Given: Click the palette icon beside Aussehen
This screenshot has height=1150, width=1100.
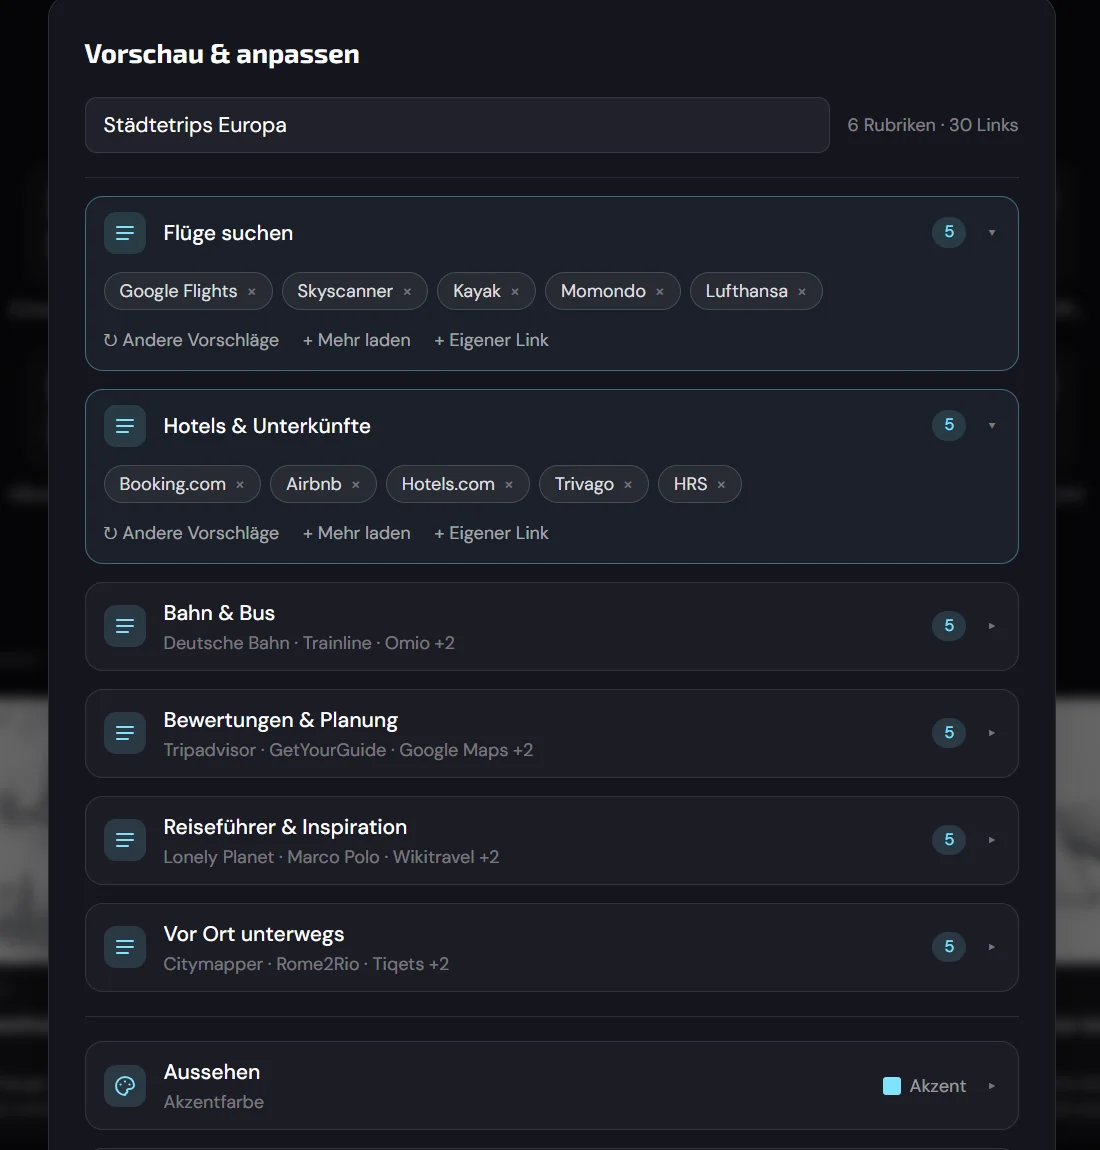Looking at the screenshot, I should click(x=125, y=1085).
